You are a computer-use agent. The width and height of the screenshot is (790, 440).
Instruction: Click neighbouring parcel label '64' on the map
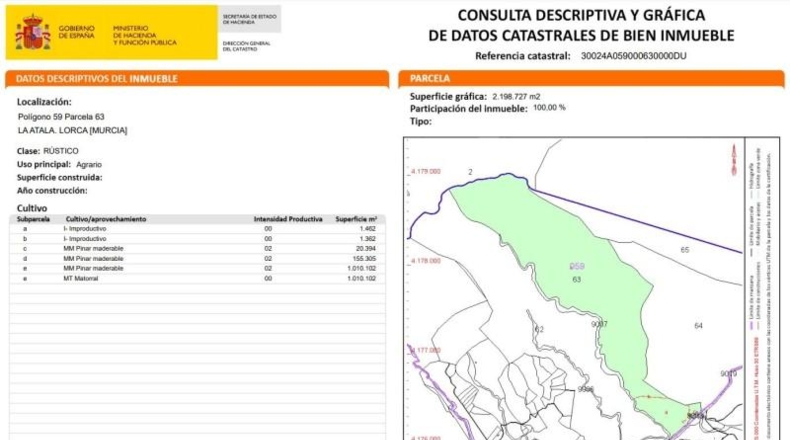tap(698, 326)
